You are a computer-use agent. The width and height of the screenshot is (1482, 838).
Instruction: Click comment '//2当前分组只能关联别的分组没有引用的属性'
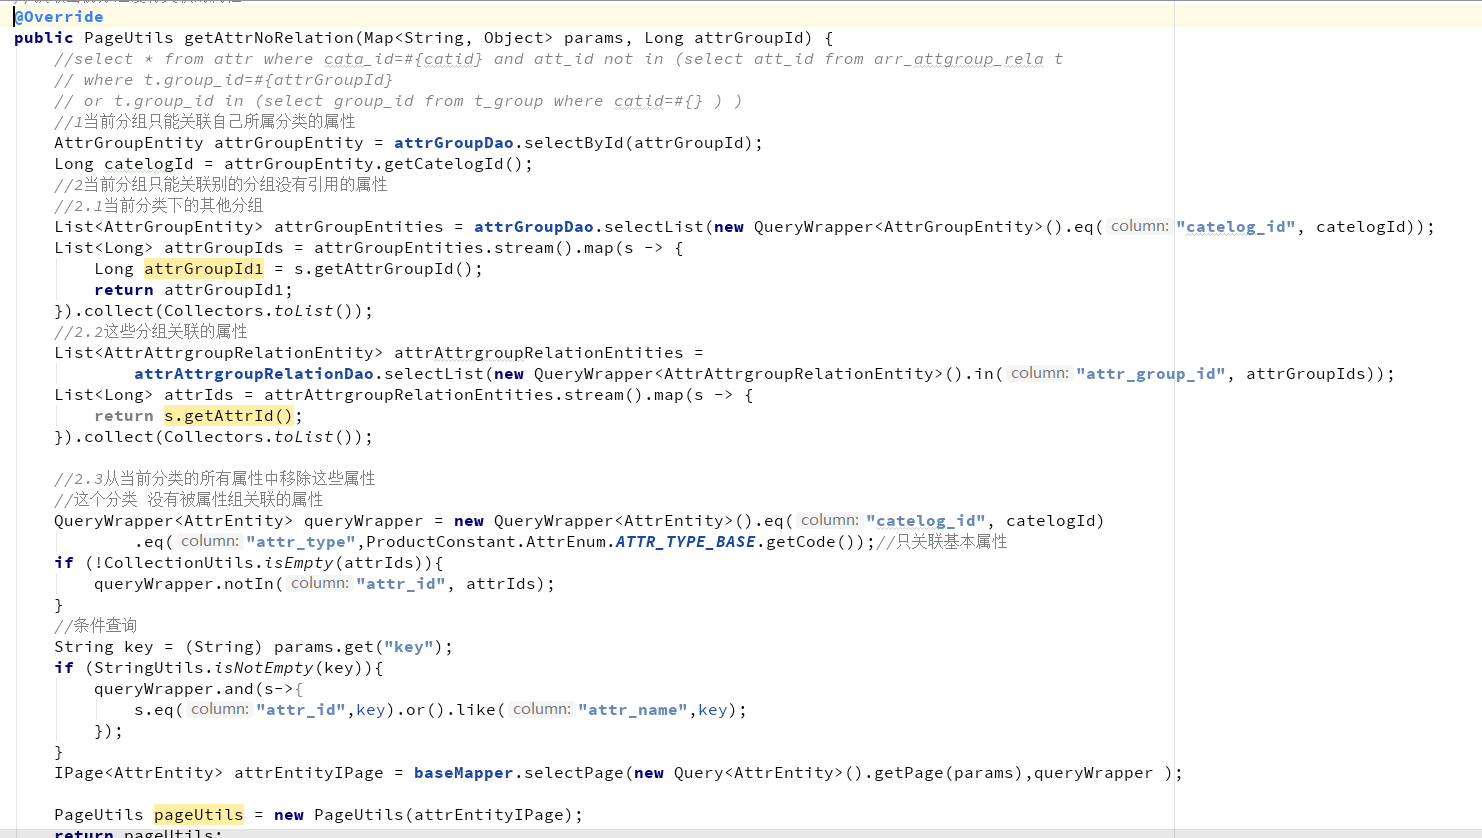tap(221, 184)
